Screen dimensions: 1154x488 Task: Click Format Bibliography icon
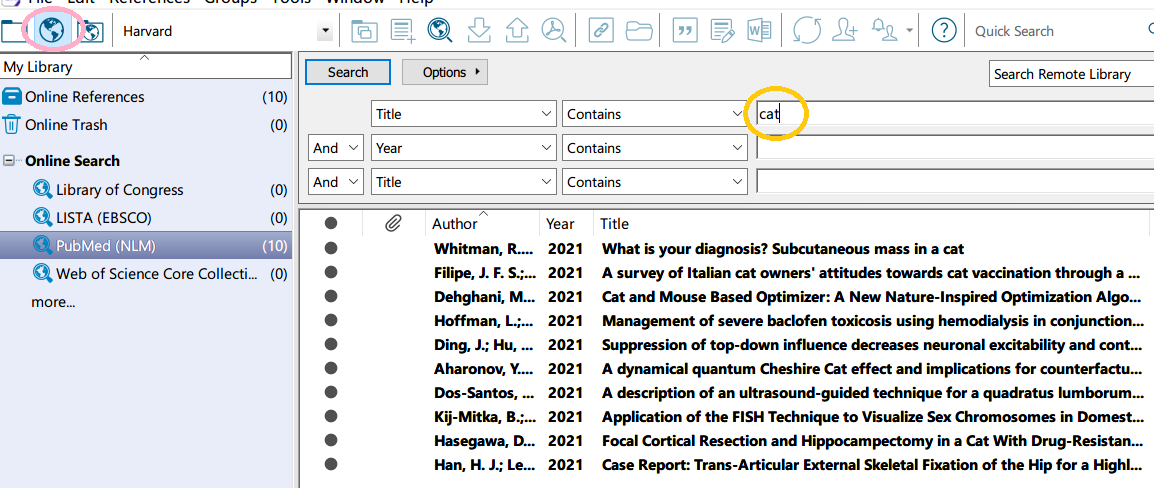[x=723, y=31]
